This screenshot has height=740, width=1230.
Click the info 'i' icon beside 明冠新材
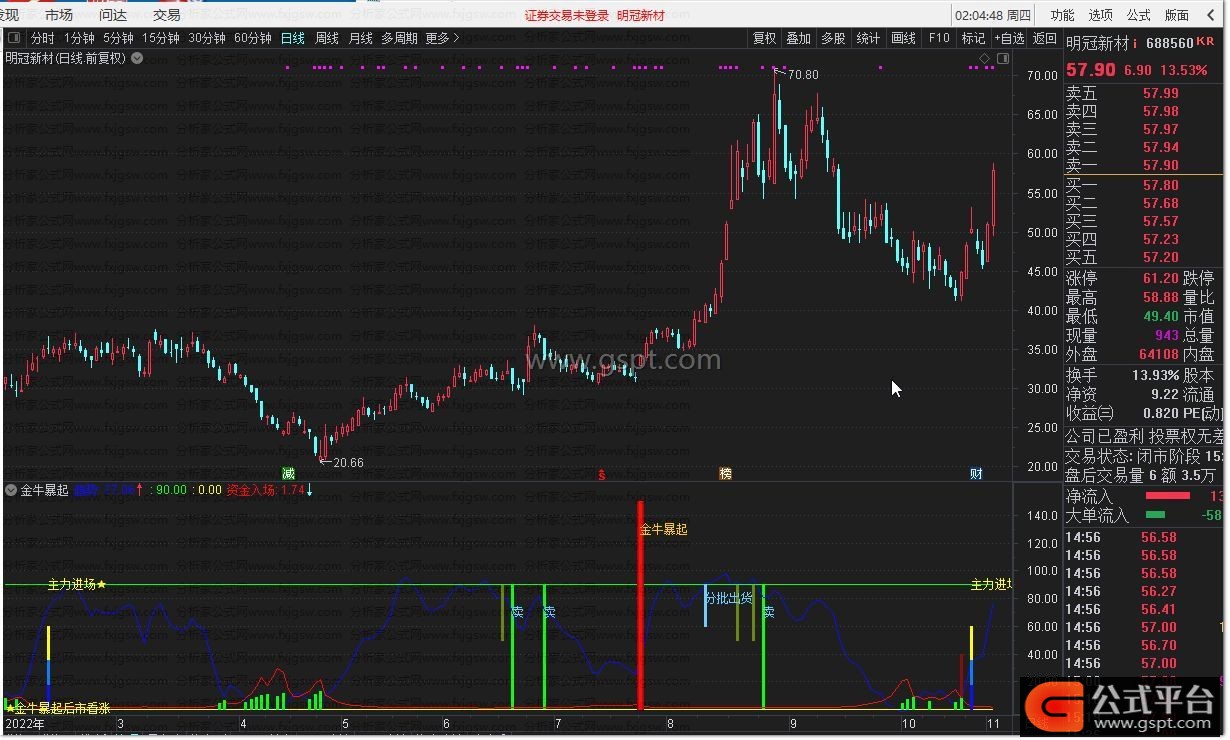coord(1135,44)
